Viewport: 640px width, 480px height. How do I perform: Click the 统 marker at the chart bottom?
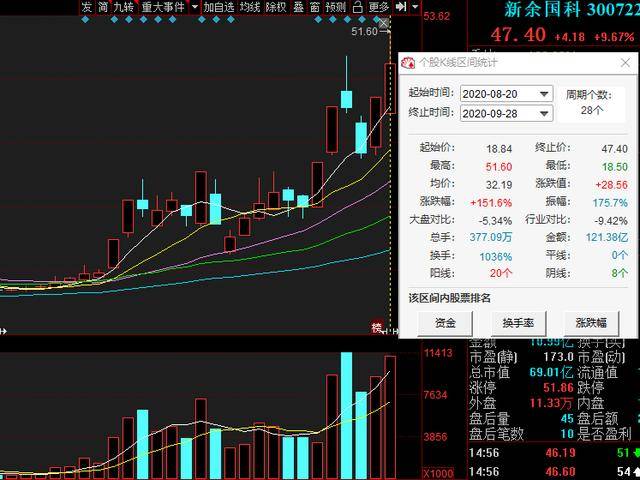pos(377,327)
